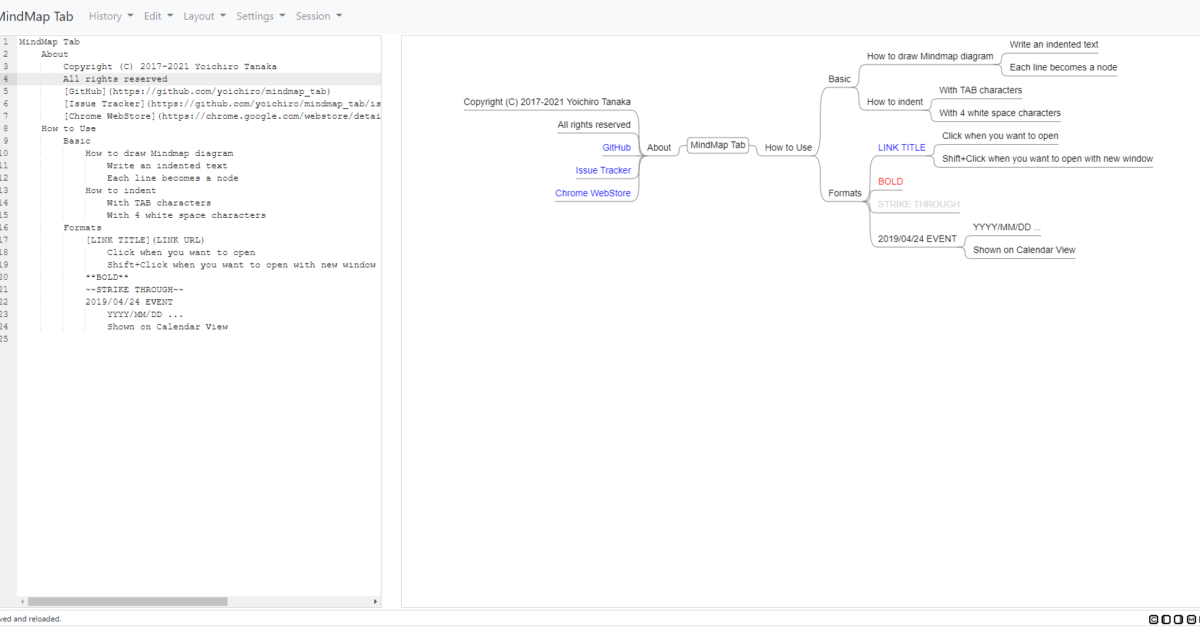Click editor scrollbar left arrow
The image size is (1200, 628).
tap(22, 602)
